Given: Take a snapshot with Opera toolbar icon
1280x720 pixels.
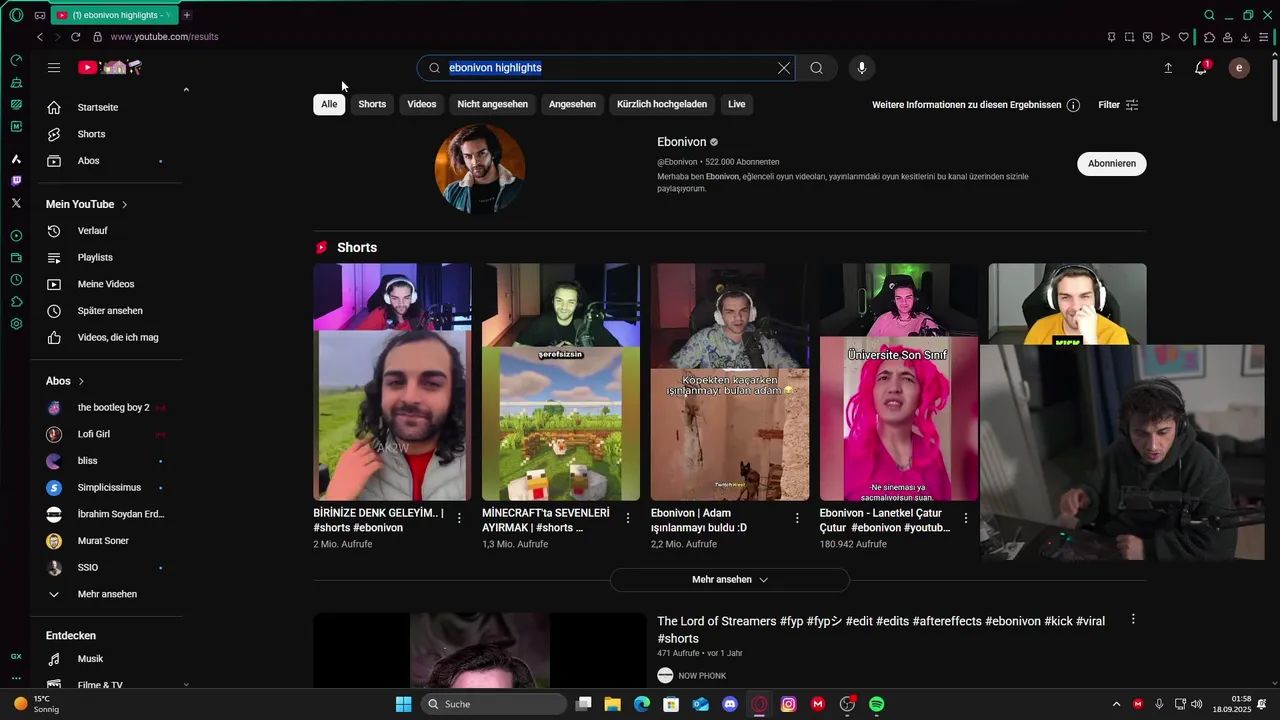Looking at the screenshot, I should [1129, 37].
